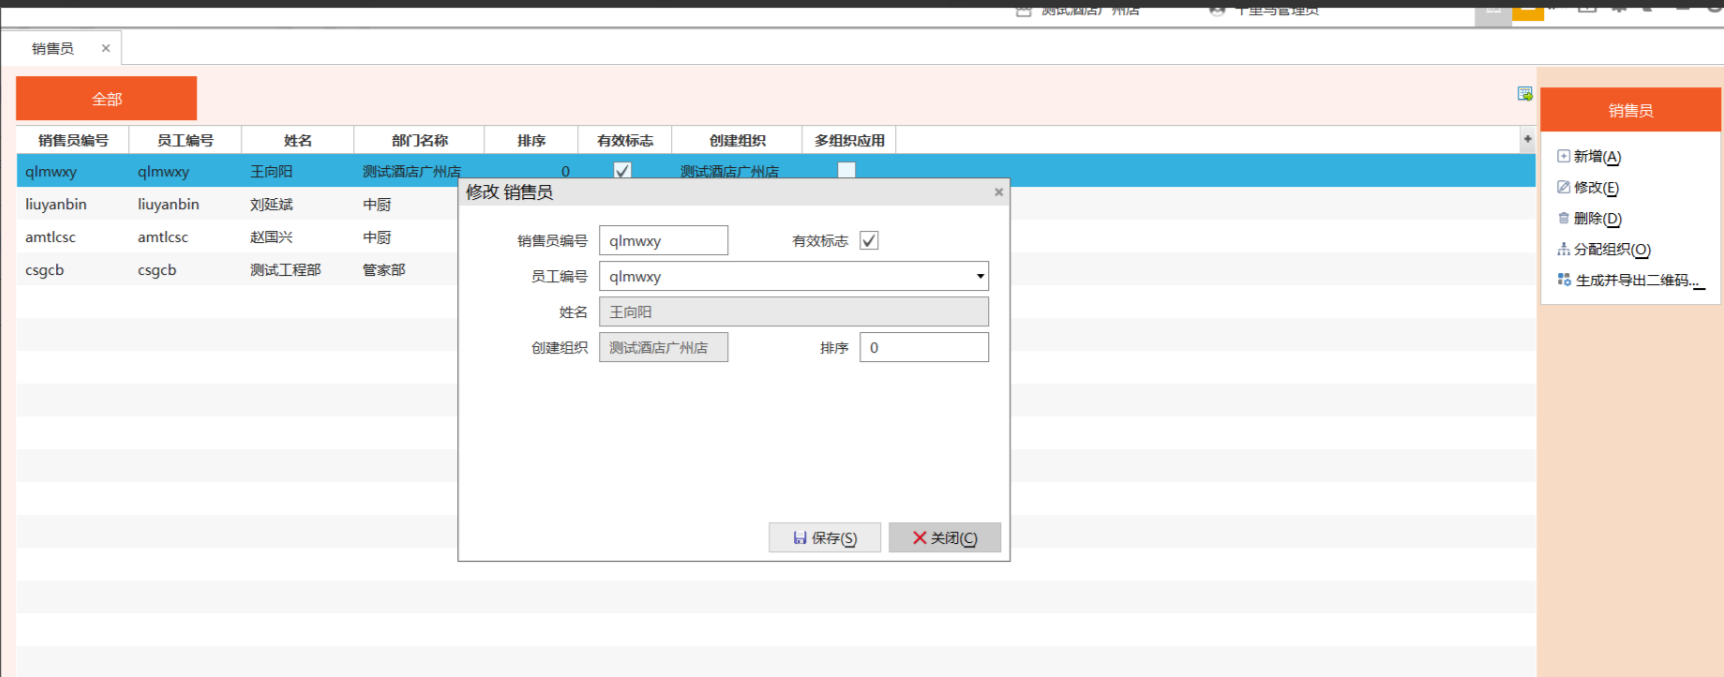Click the QR code export icon
Image resolution: width=1724 pixels, height=677 pixels.
(1564, 280)
